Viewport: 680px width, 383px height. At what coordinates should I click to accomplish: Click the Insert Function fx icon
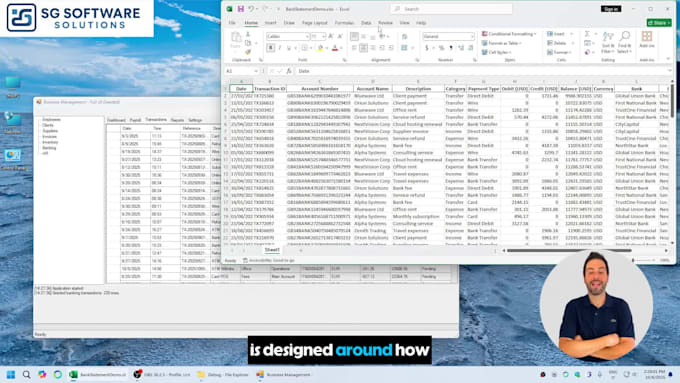coord(289,71)
